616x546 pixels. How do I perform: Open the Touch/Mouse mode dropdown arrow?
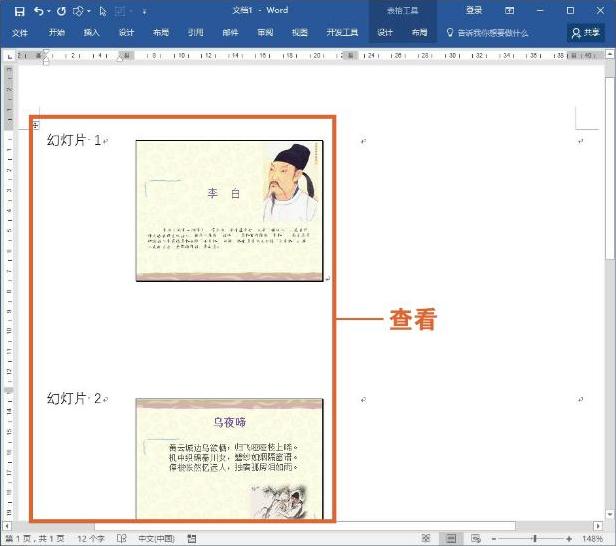(89, 11)
